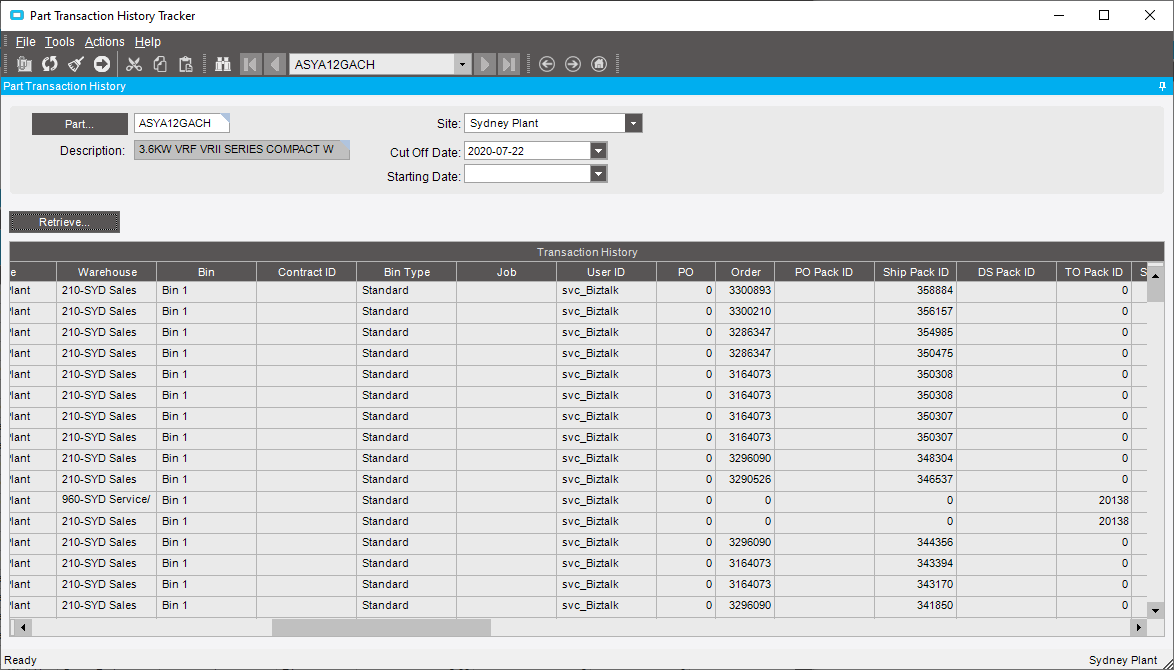Open the Cut Off Date calendar dropdown

(598, 151)
